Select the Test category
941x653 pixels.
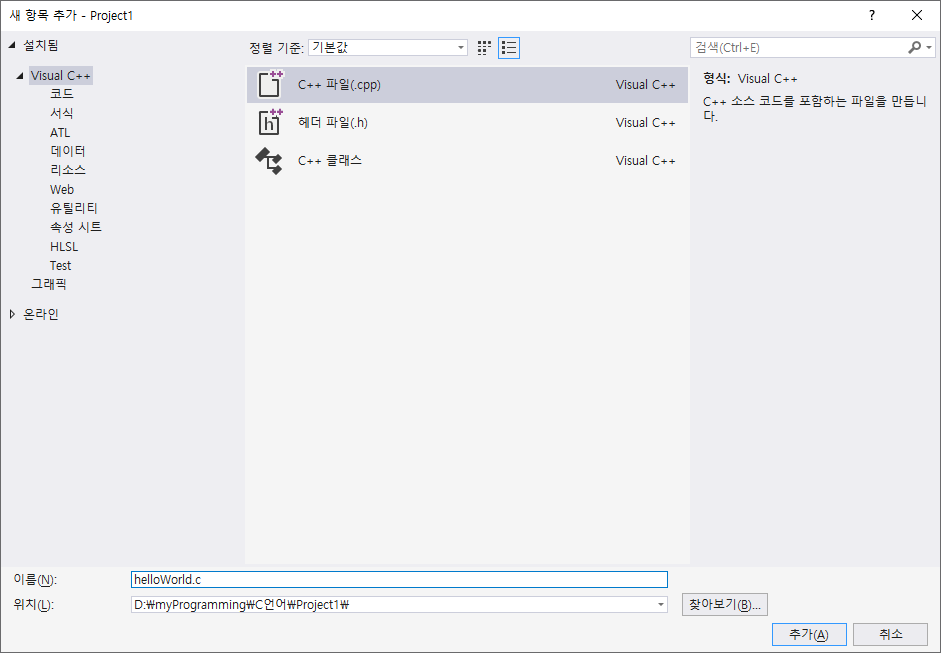61,265
